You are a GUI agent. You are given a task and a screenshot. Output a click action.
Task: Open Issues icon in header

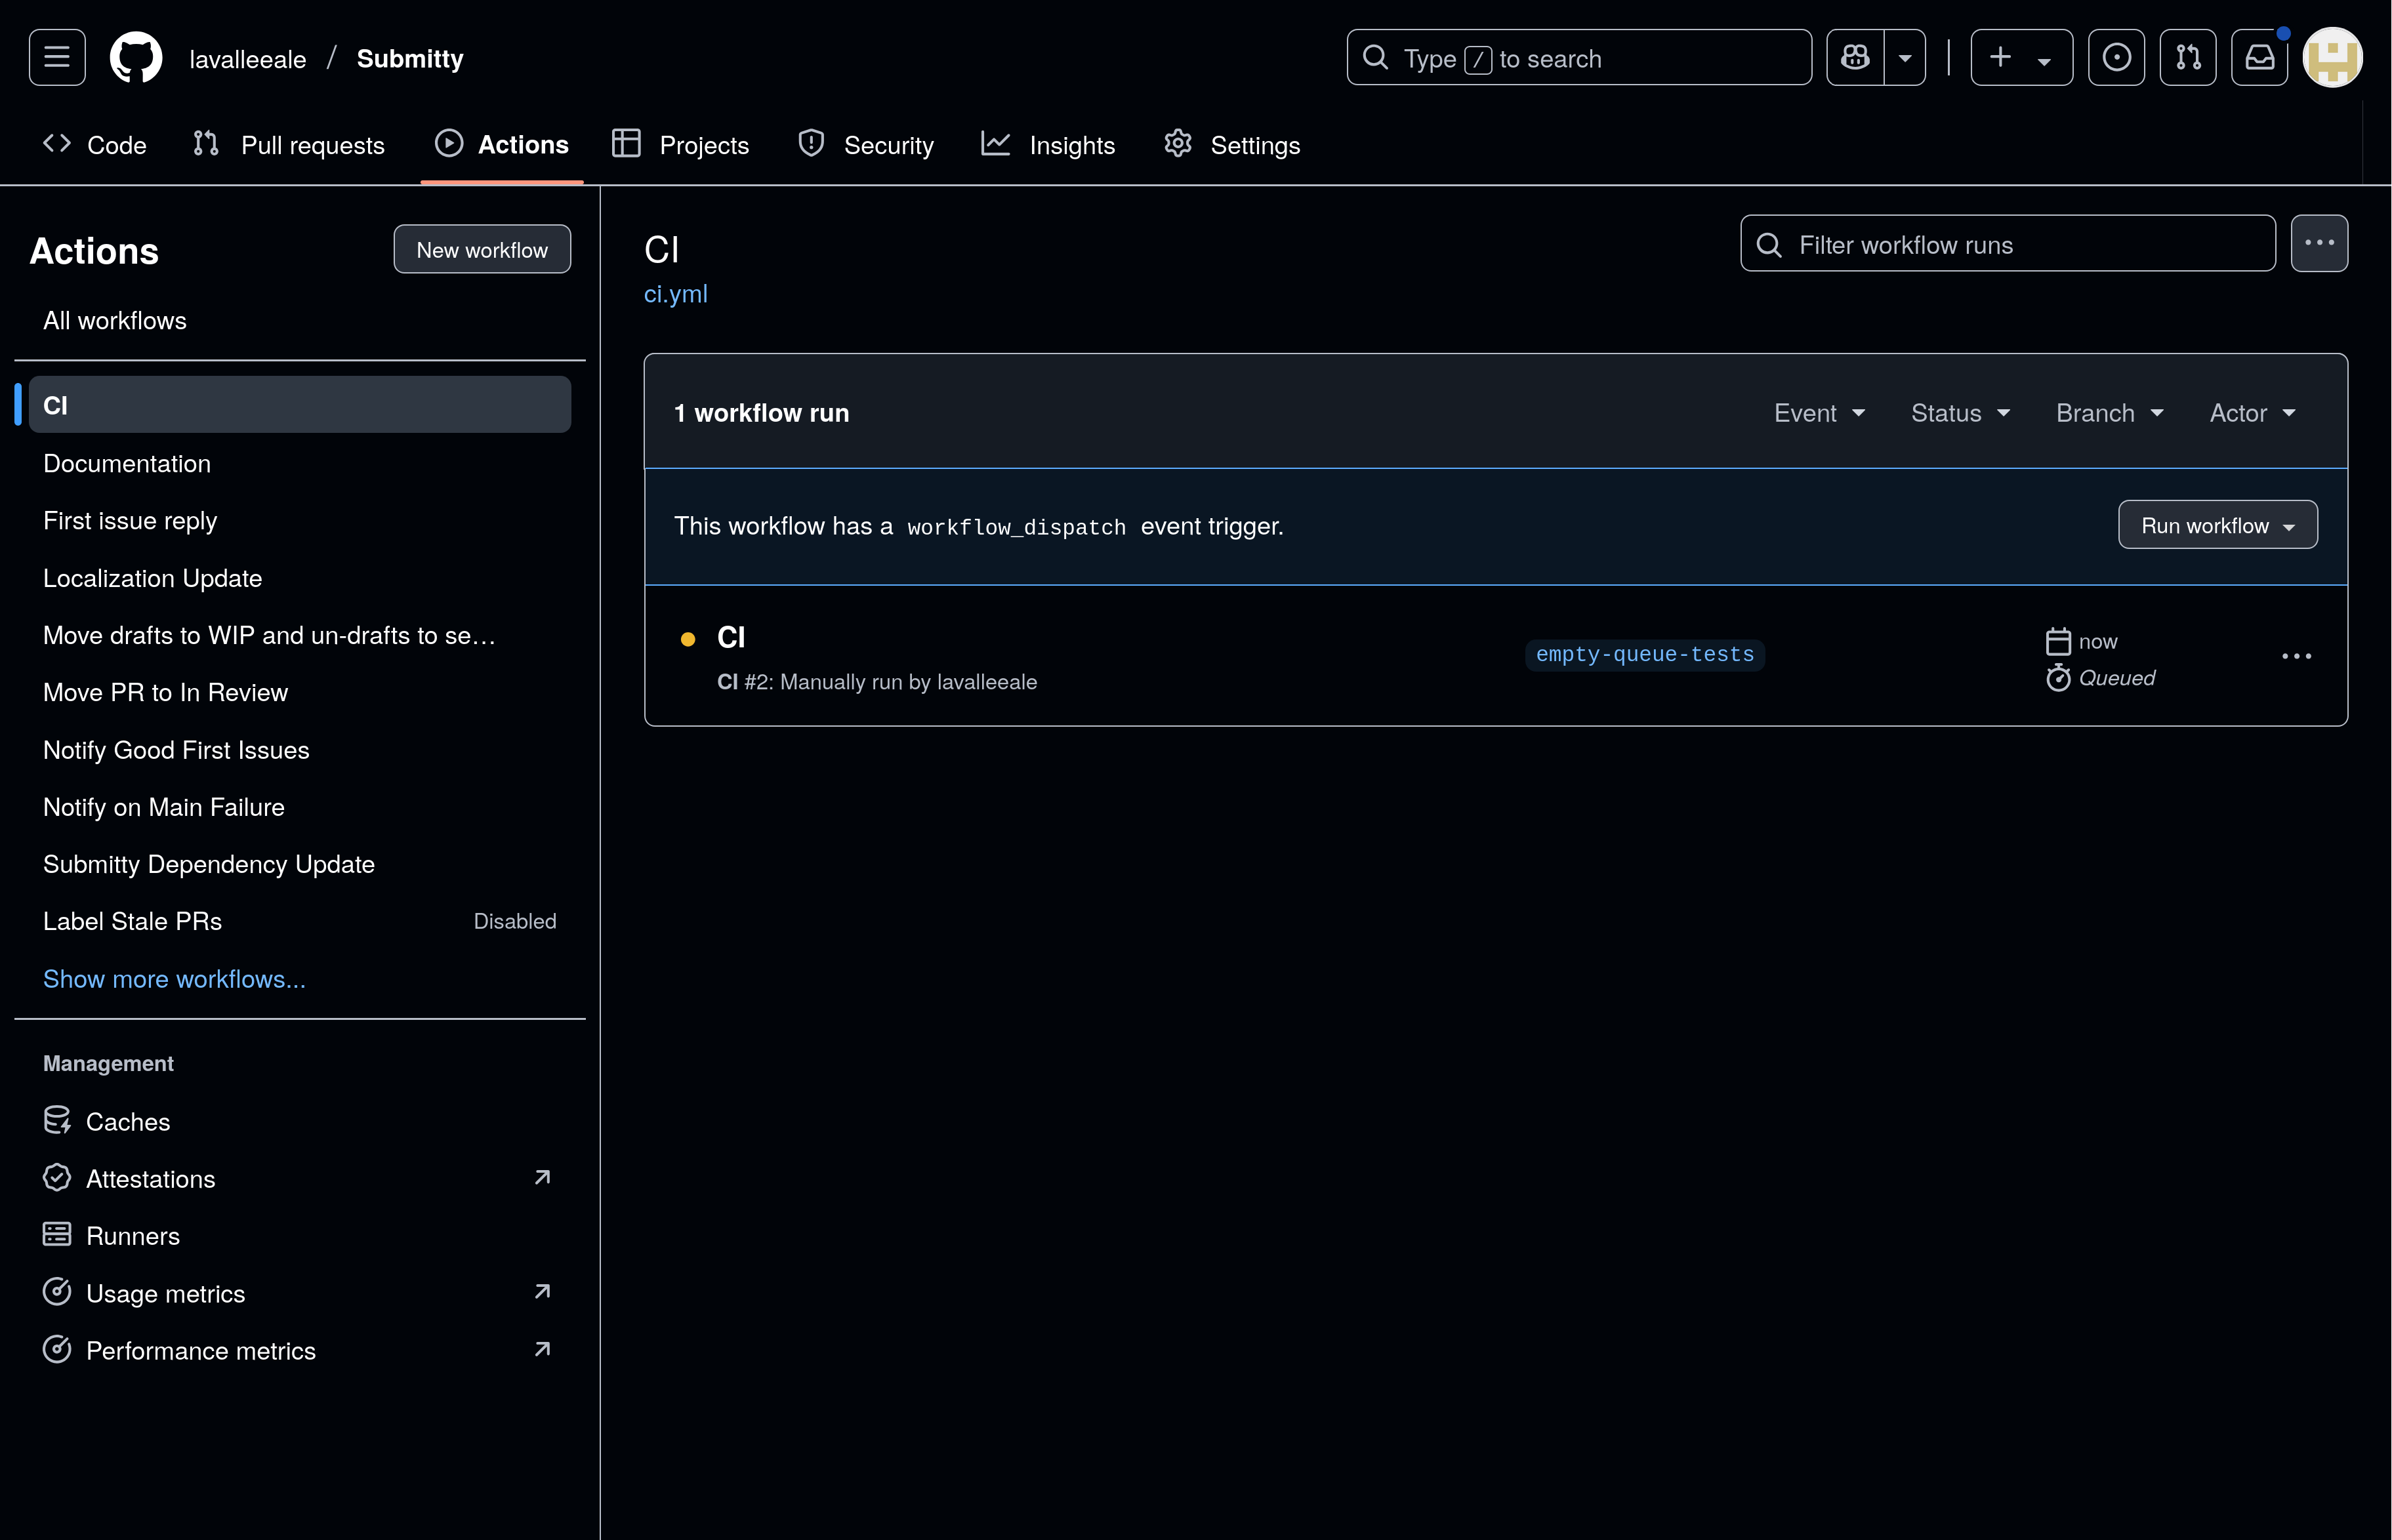(2116, 58)
